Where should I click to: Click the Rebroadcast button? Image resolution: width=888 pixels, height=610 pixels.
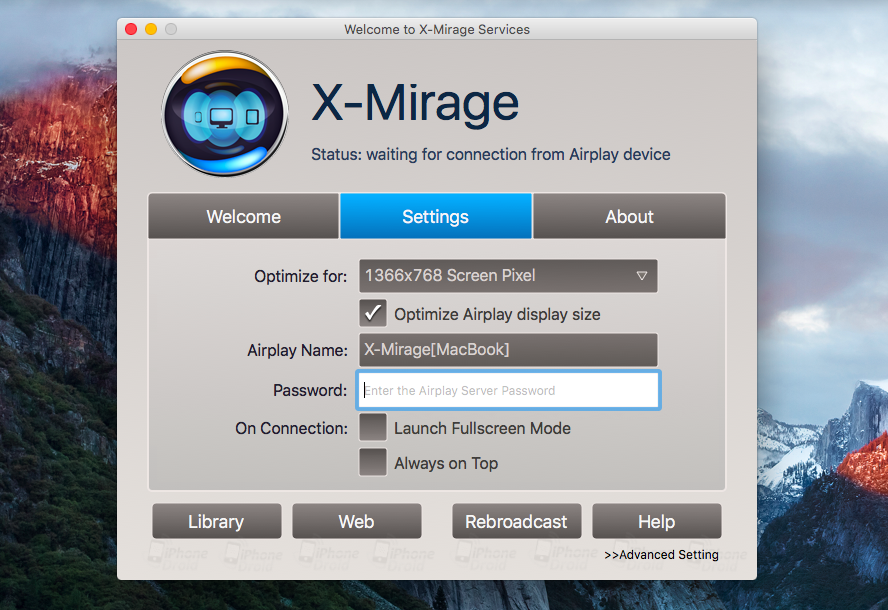516,521
